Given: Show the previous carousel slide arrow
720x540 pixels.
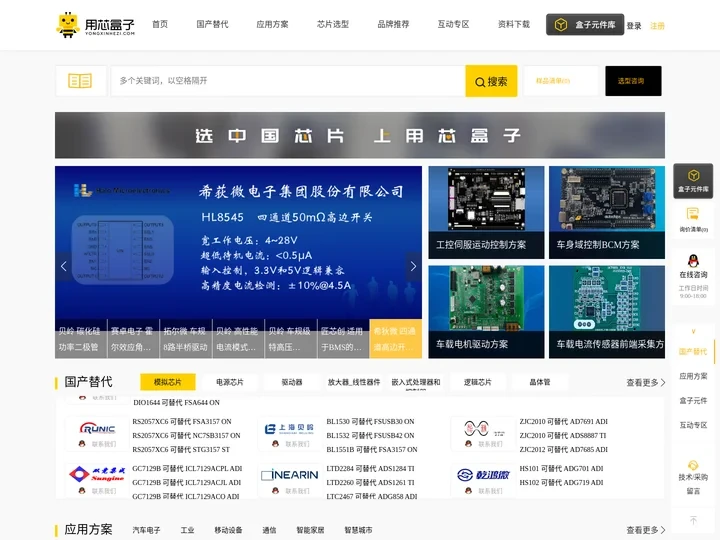Looking at the screenshot, I should (63, 266).
